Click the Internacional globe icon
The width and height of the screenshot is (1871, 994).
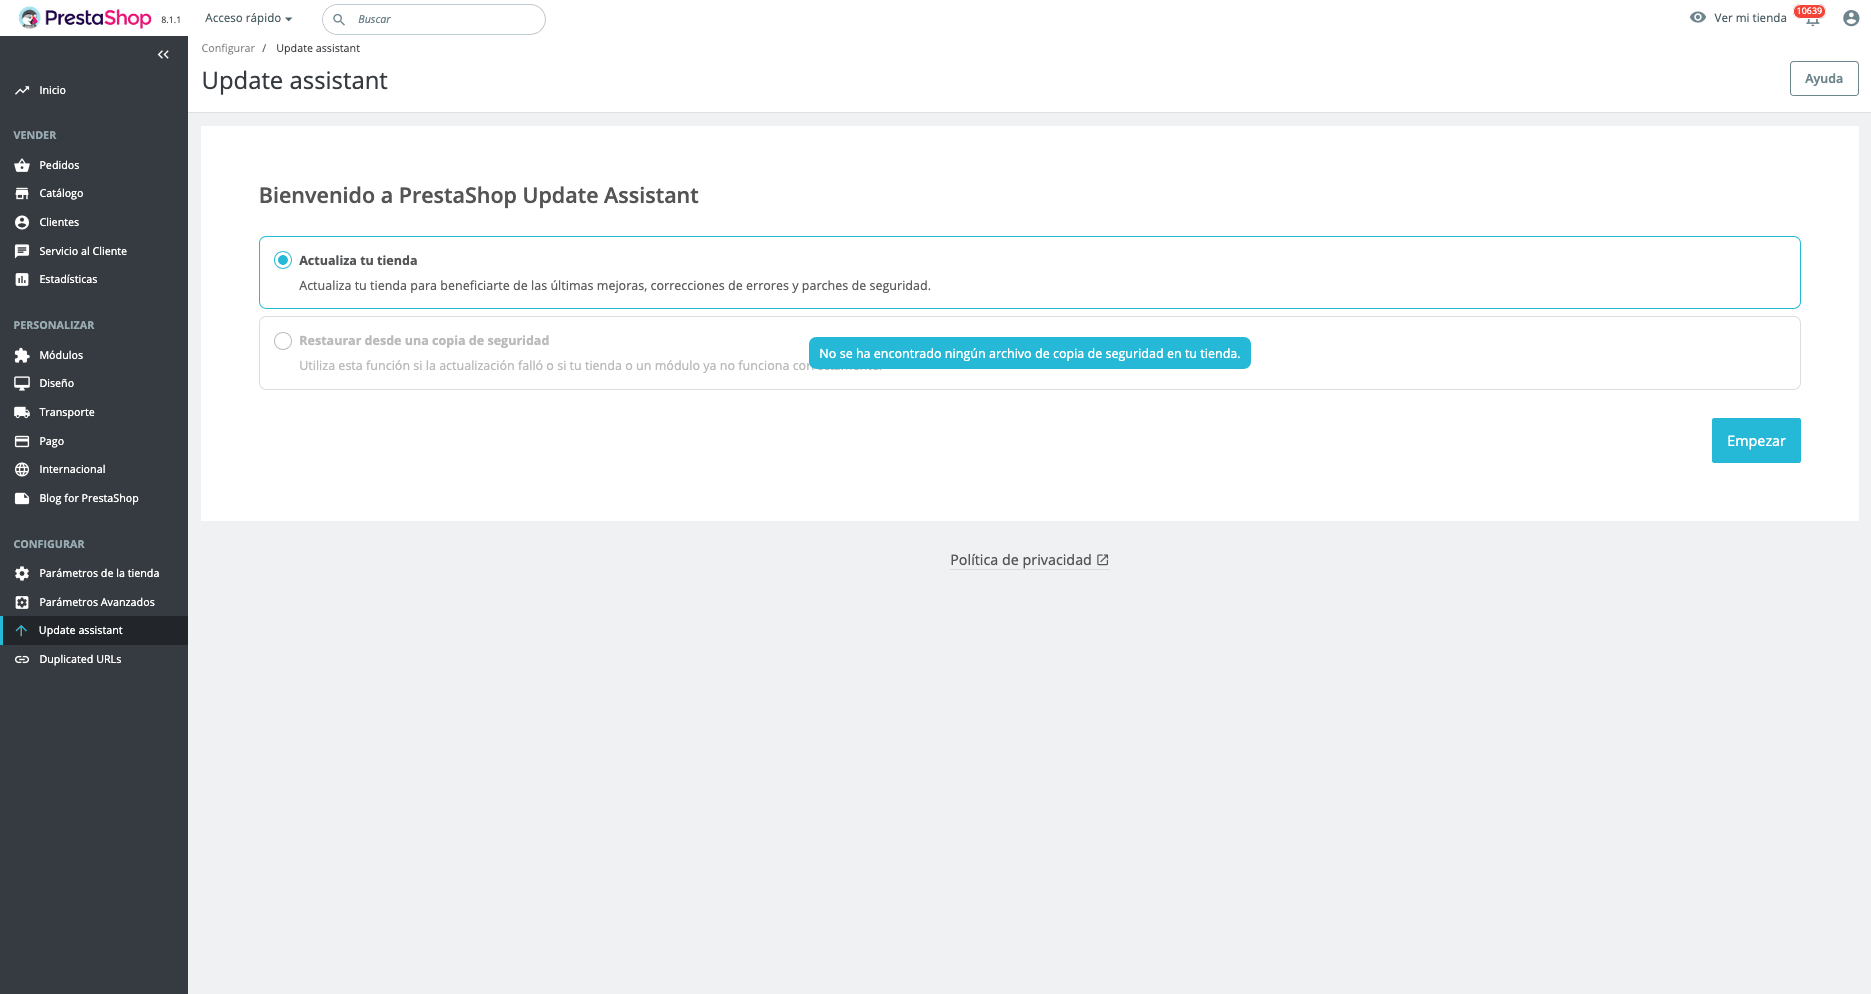22,469
